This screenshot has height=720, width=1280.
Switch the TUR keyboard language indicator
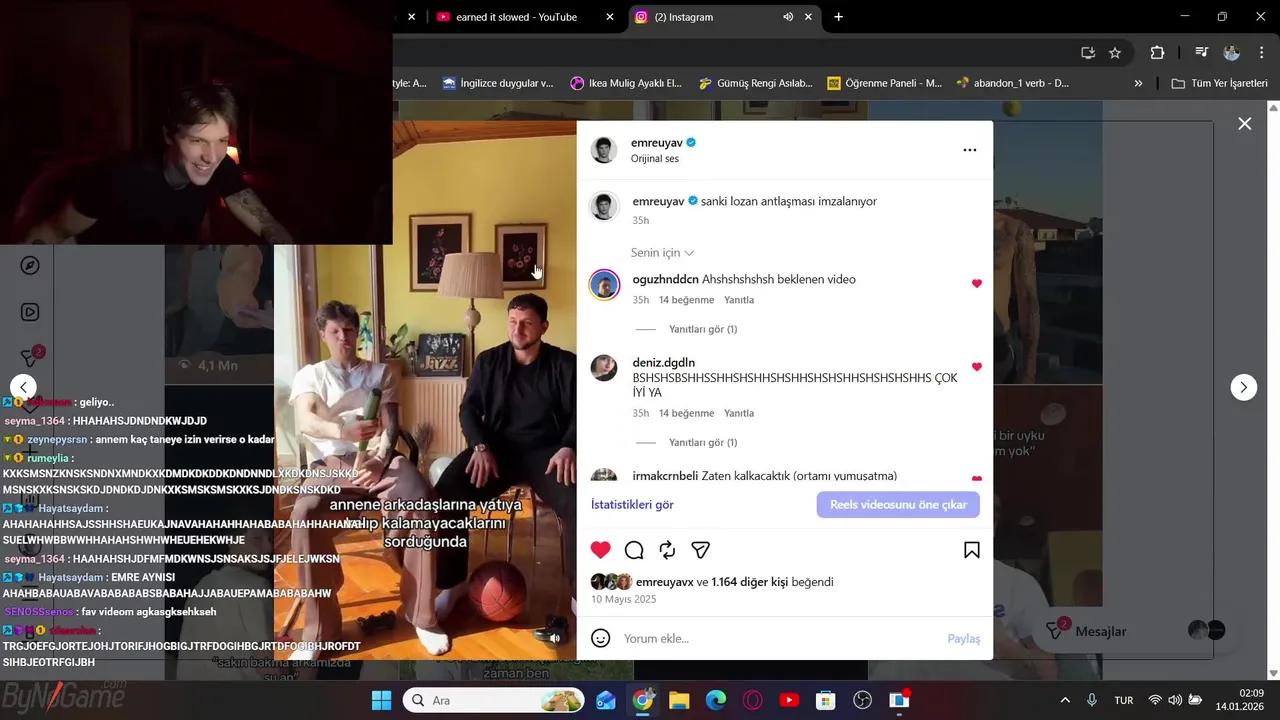click(1123, 700)
